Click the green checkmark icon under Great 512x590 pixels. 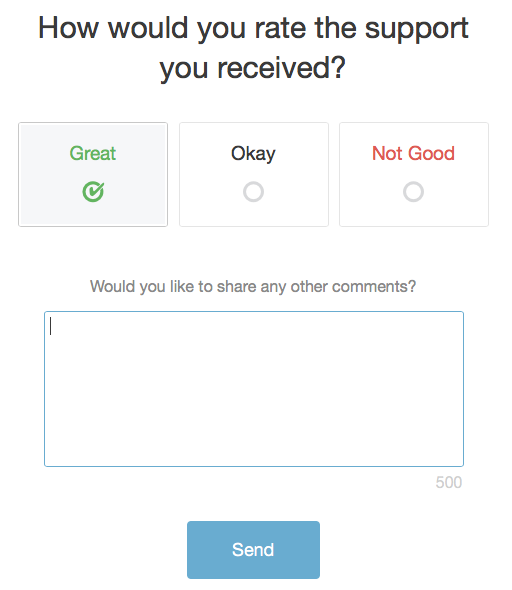93,192
